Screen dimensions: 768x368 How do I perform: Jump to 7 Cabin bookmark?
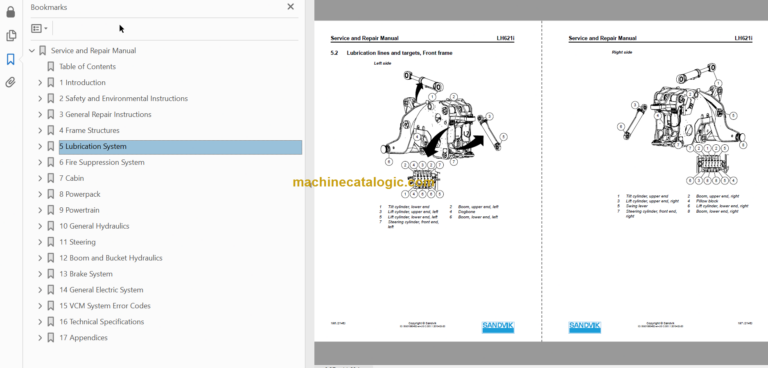click(72, 178)
